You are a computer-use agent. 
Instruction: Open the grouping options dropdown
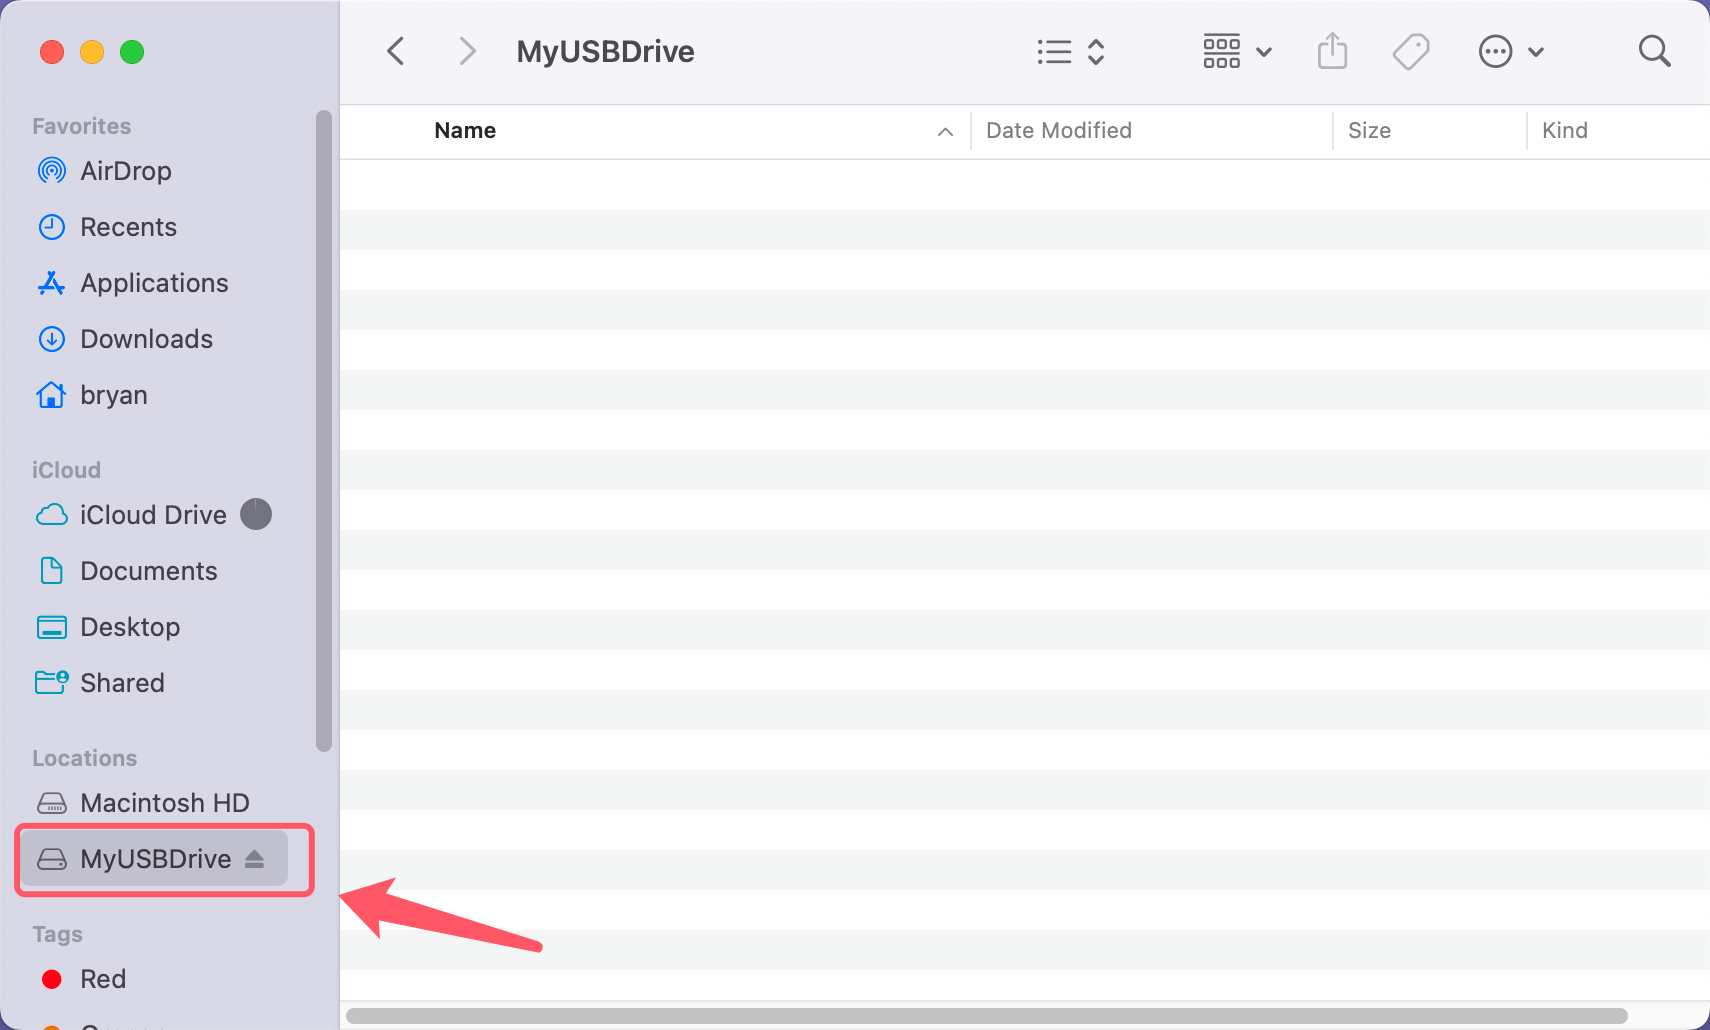coord(1235,51)
